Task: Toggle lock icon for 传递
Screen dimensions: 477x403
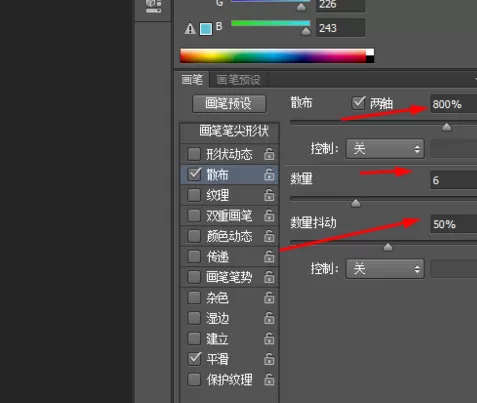Action: pyautogui.click(x=269, y=256)
